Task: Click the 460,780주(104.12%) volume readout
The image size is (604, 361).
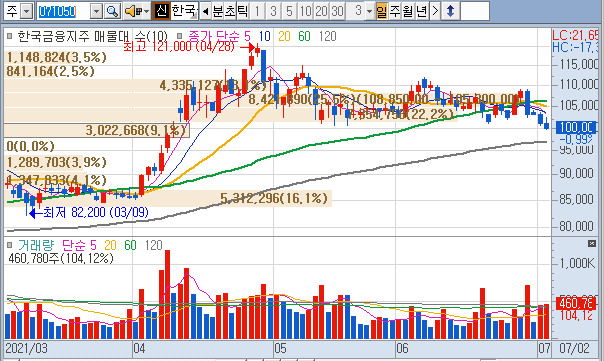Action: point(61,258)
